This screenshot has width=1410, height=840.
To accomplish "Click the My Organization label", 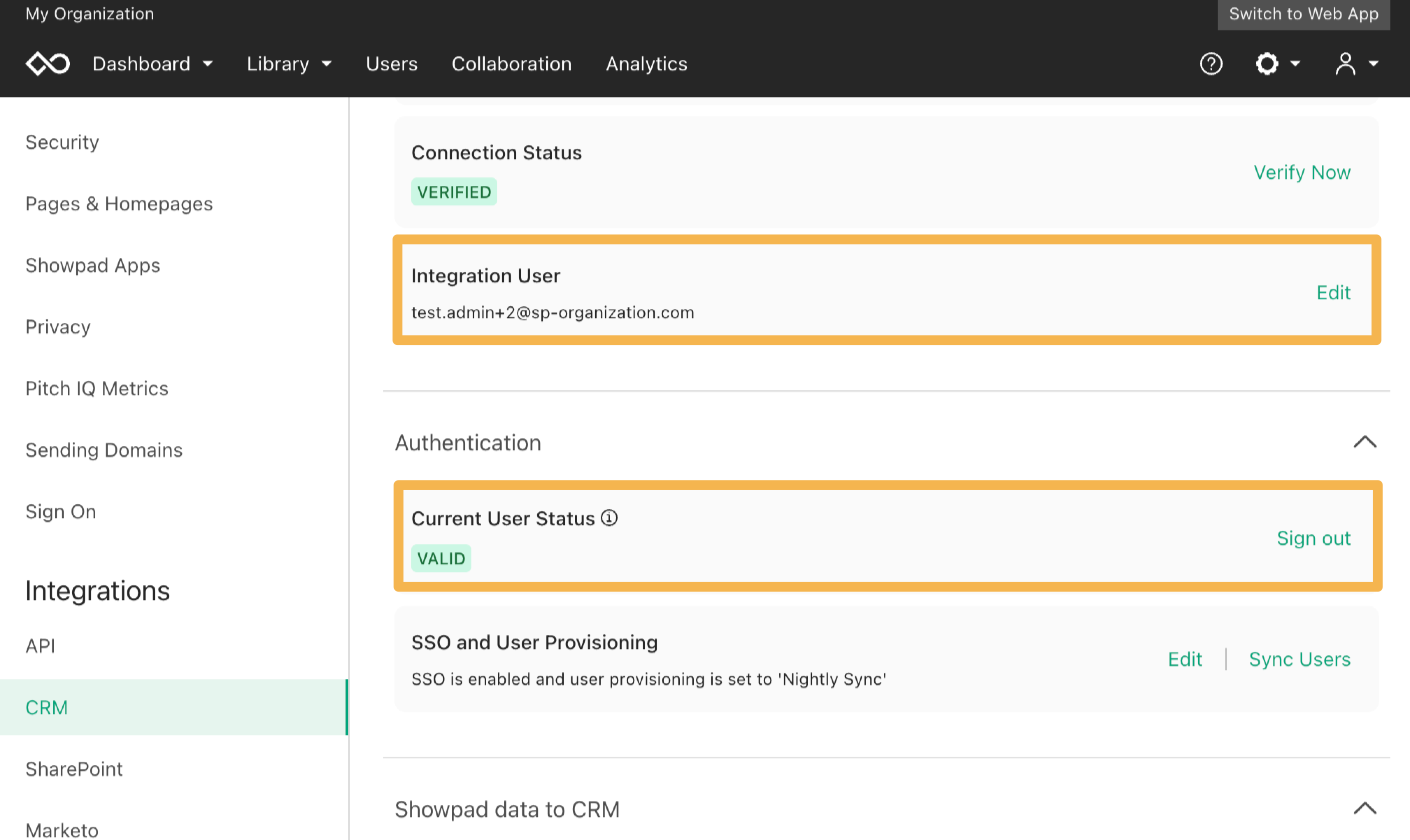I will point(90,14).
